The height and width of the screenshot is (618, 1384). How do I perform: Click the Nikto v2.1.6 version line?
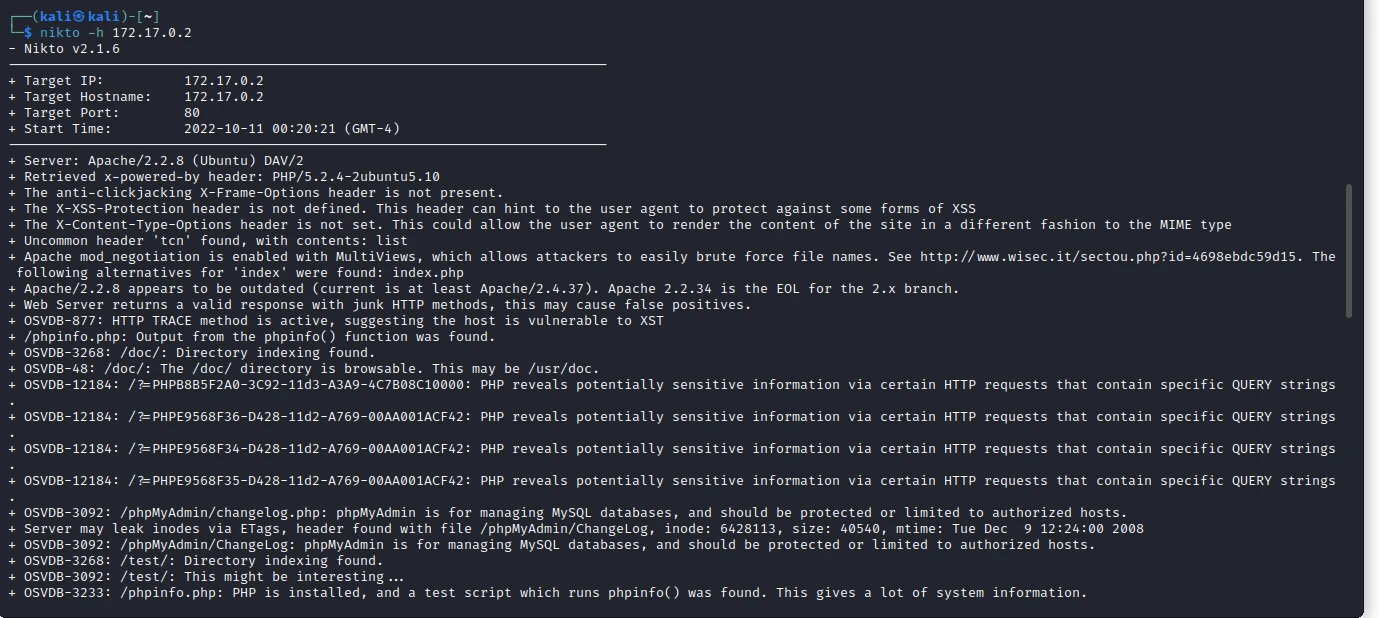[x=70, y=49]
